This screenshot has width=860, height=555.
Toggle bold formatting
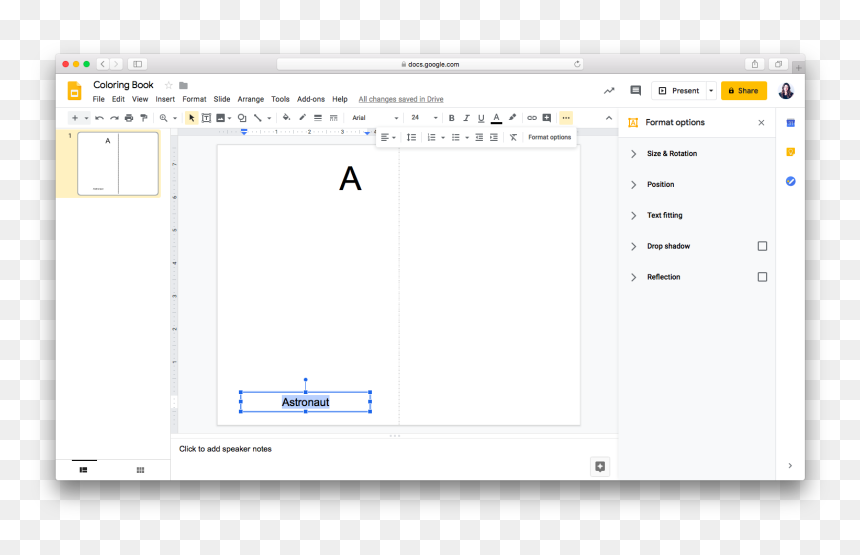click(451, 118)
